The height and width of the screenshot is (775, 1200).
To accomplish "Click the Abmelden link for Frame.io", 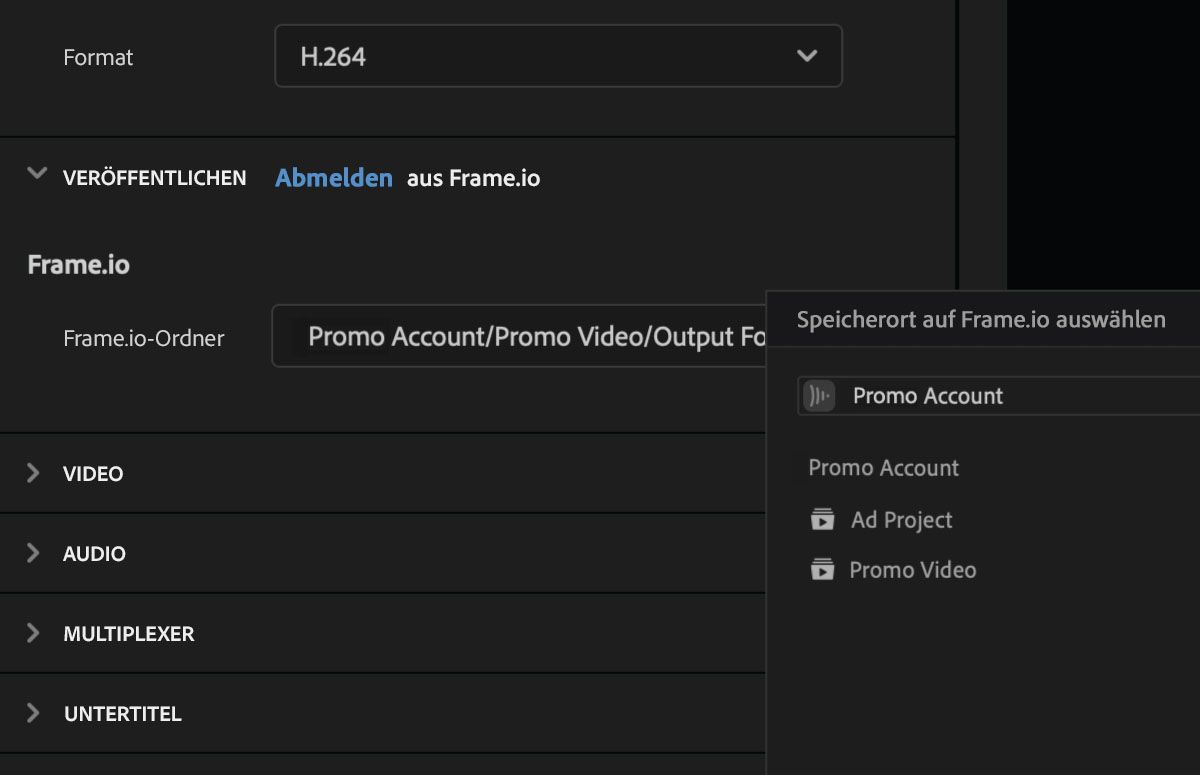I will [334, 178].
